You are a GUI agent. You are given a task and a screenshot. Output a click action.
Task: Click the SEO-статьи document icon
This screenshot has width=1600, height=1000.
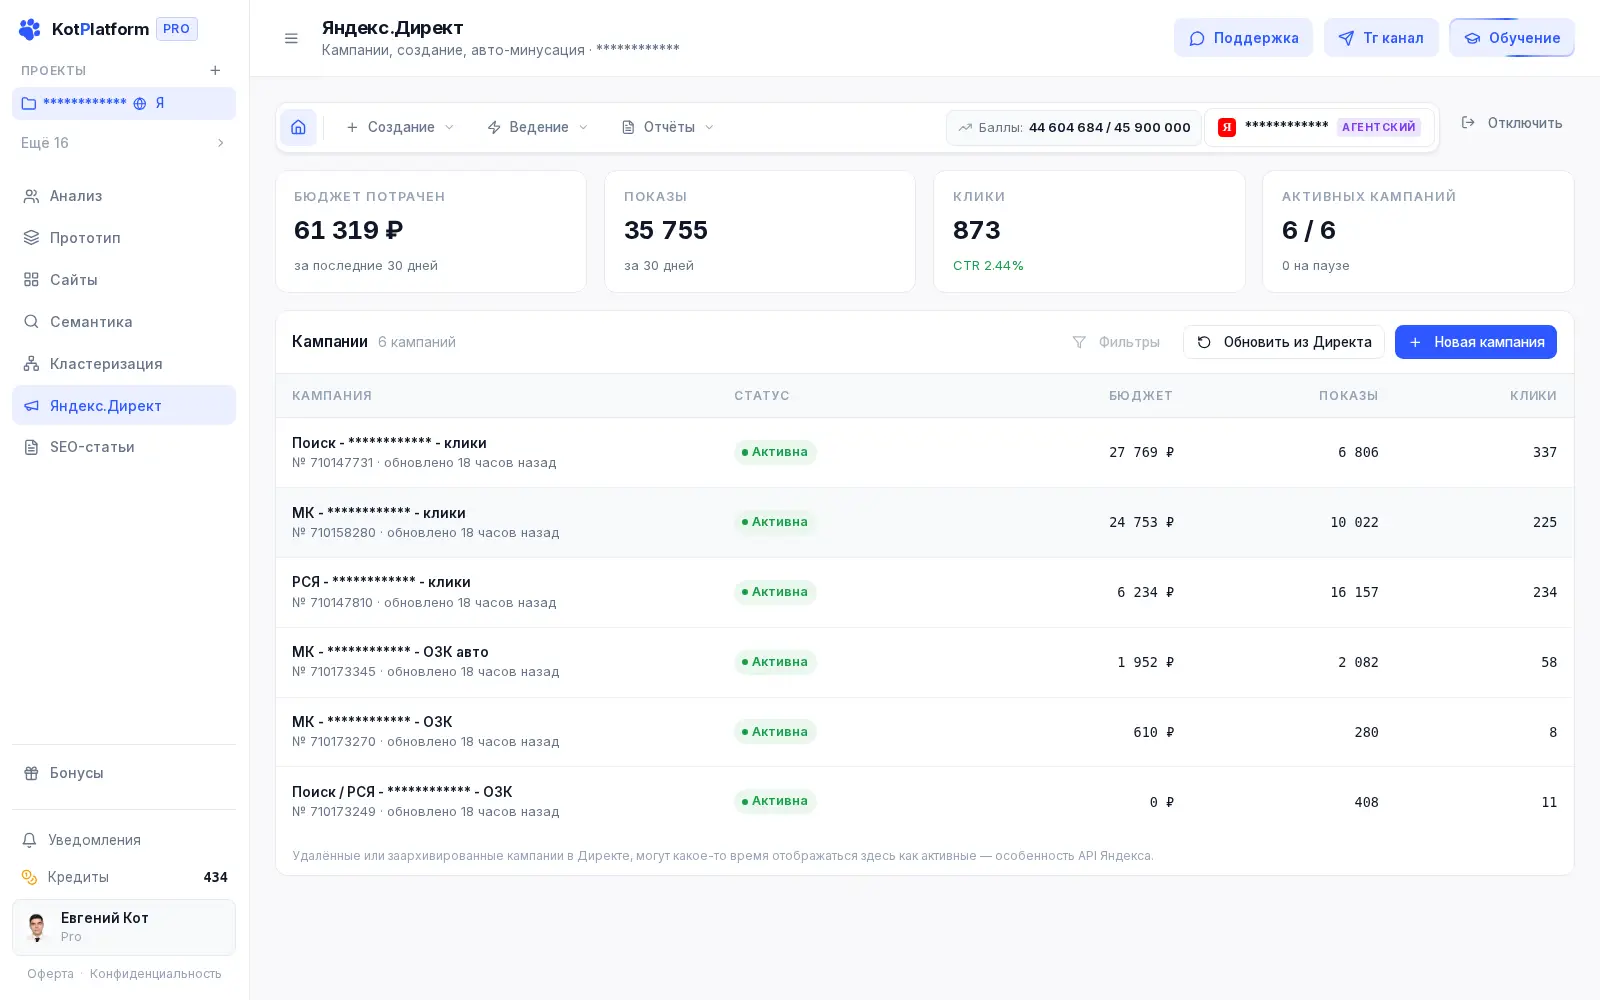point(31,447)
